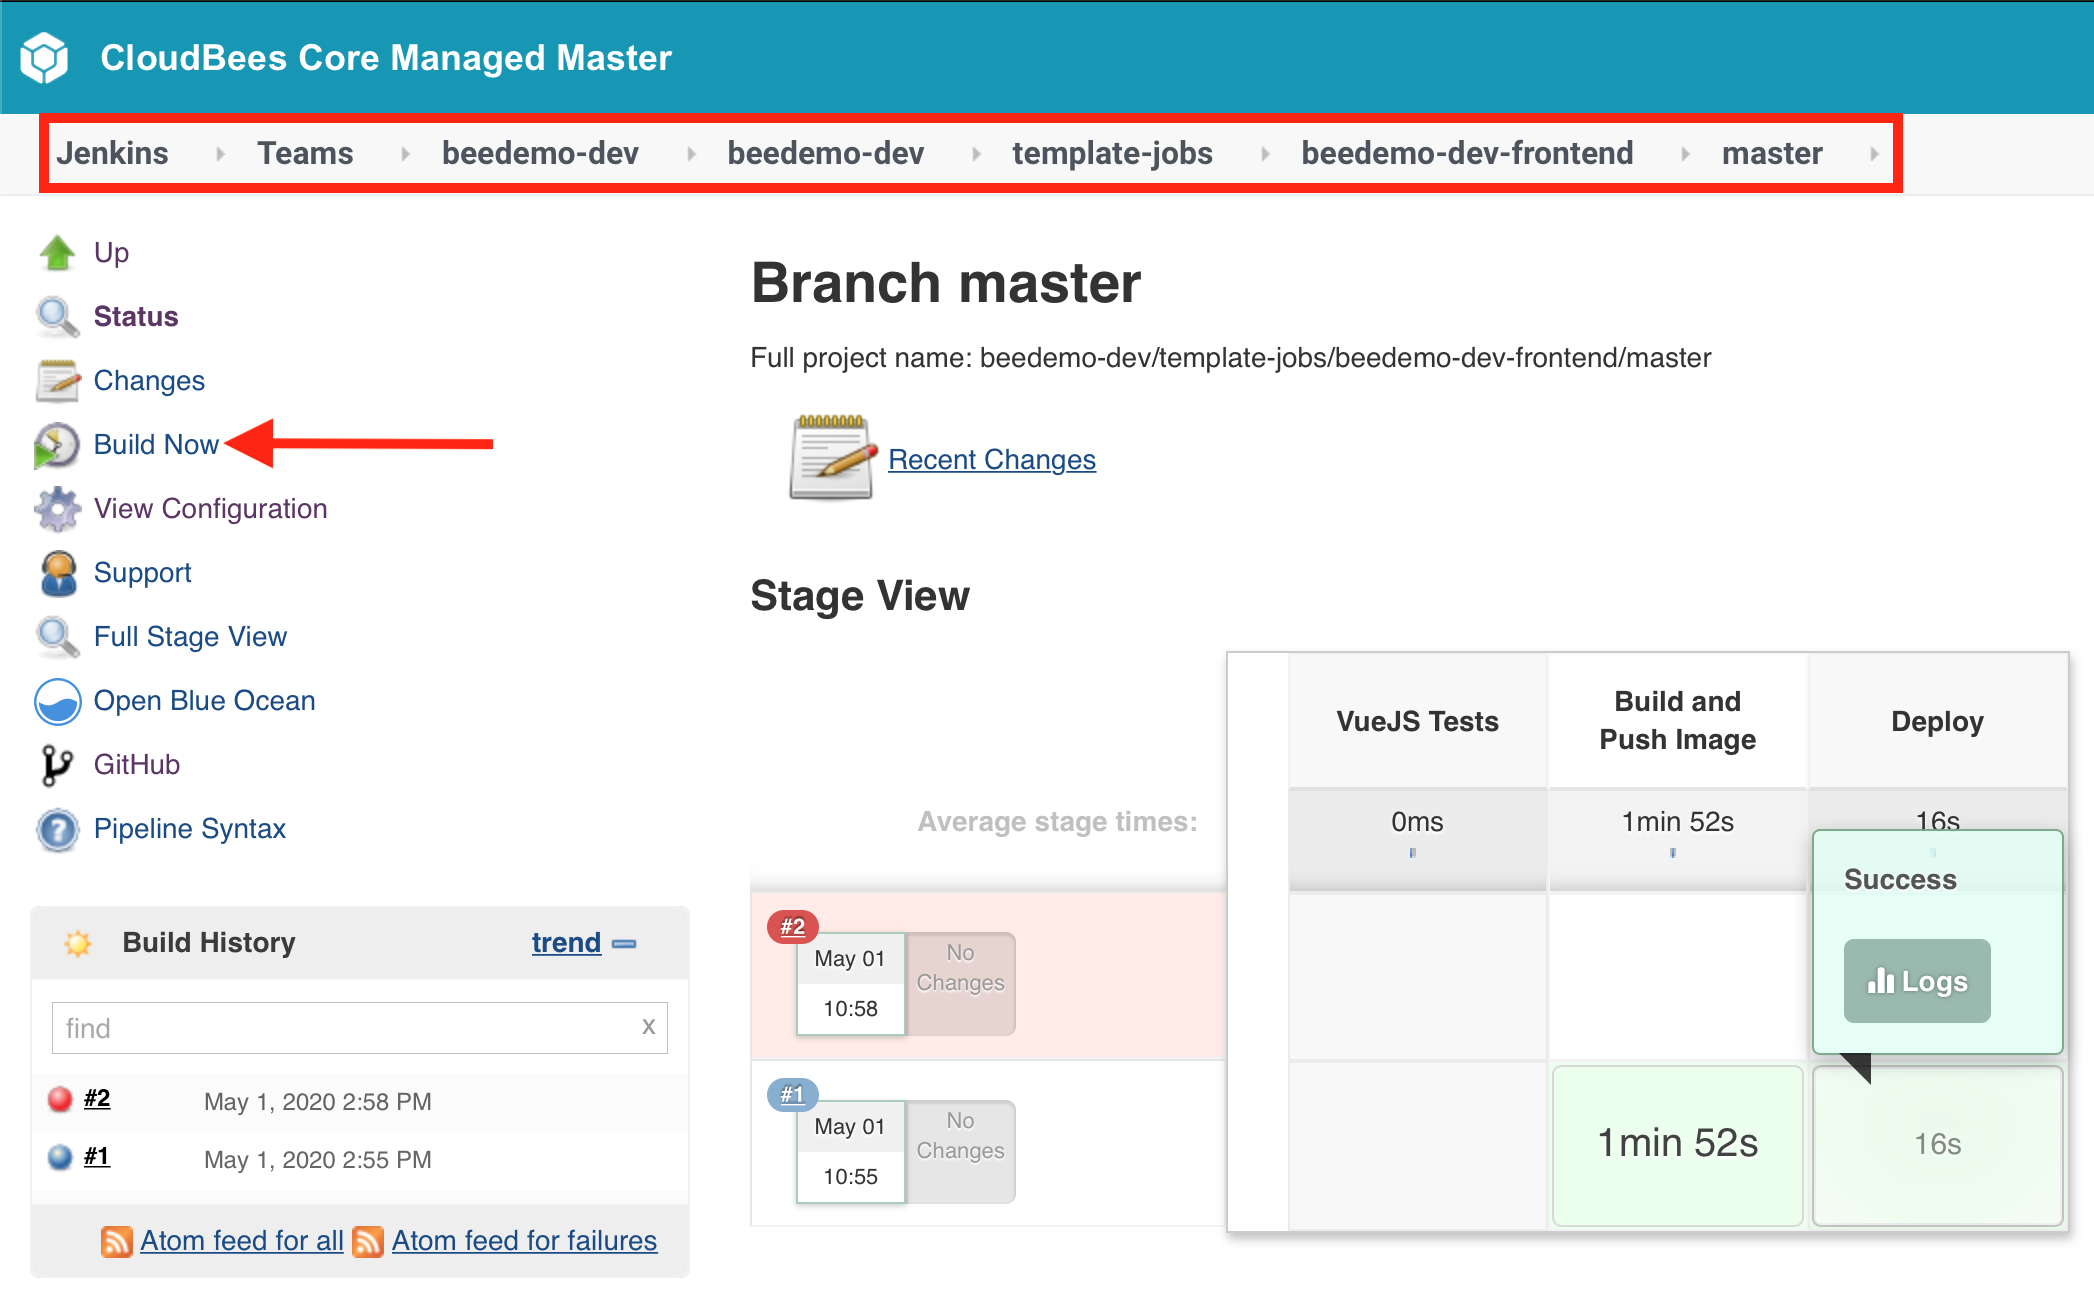Click the Build Now clock icon

57,445
